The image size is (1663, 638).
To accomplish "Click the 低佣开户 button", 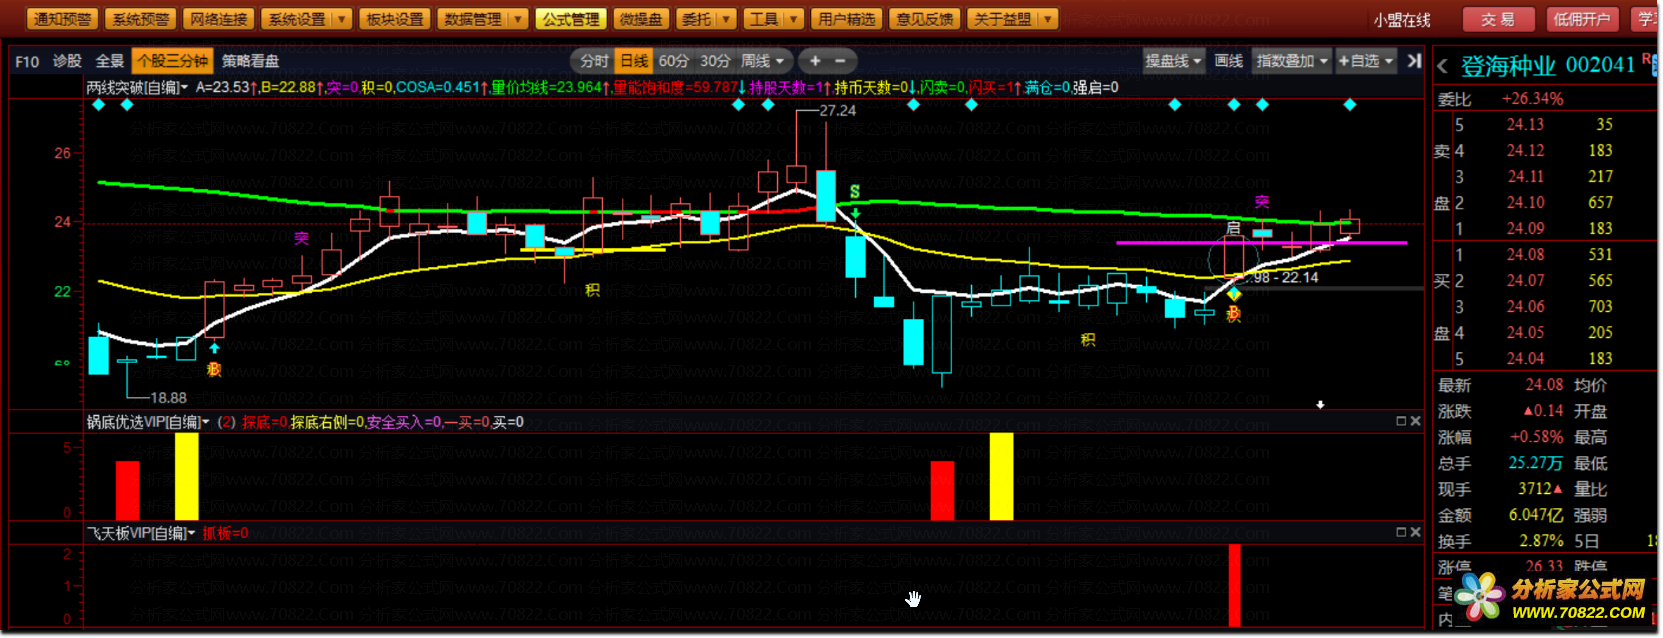I will (1582, 19).
